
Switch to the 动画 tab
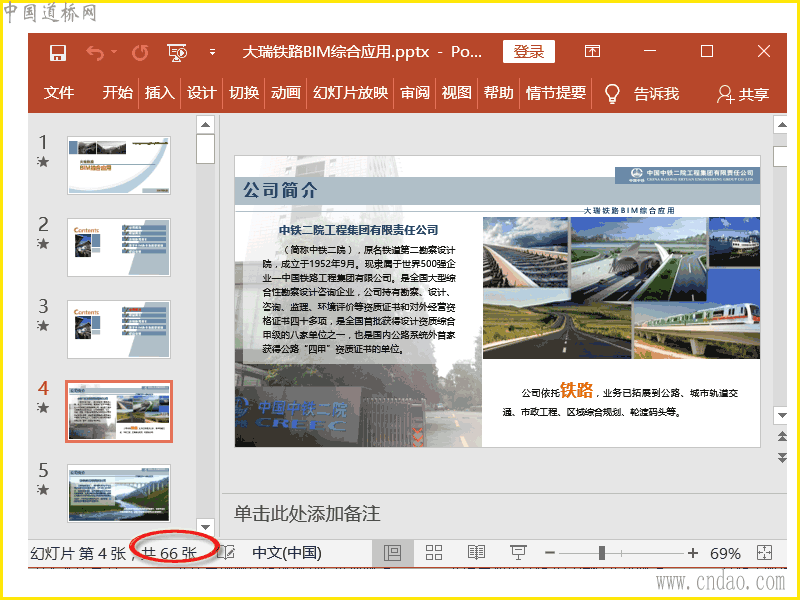coord(286,93)
